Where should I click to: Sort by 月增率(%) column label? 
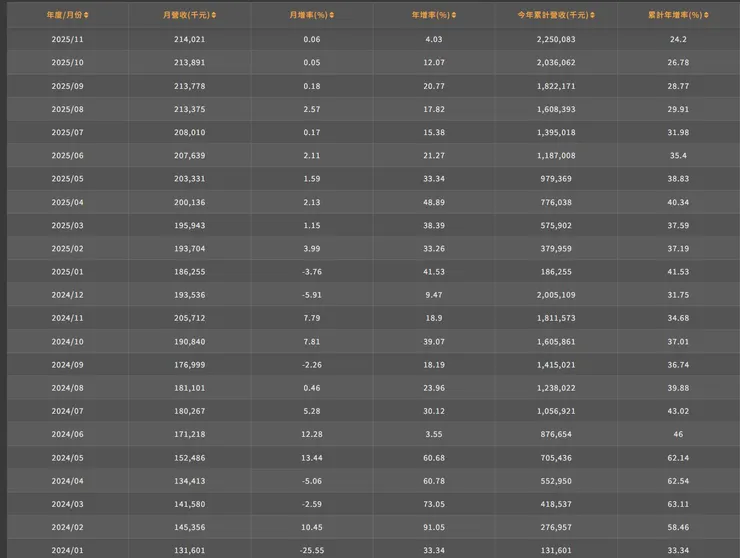308,15
